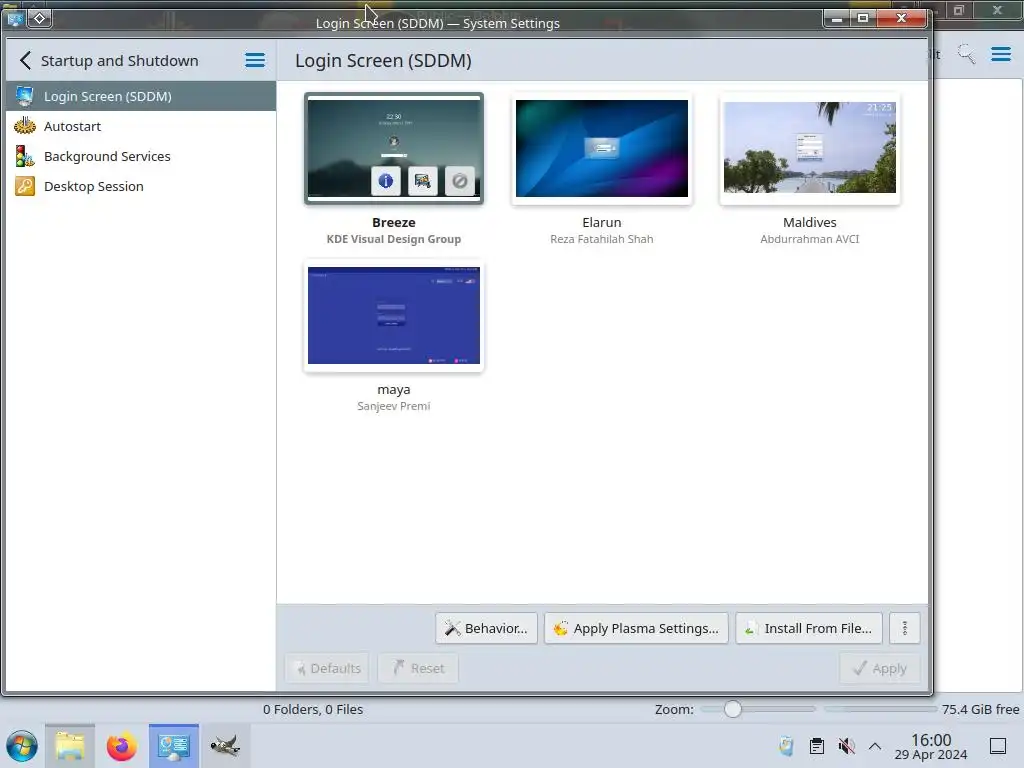Click the 'Abdurrahman AVCI' author label
The image size is (1024, 768).
(x=809, y=239)
